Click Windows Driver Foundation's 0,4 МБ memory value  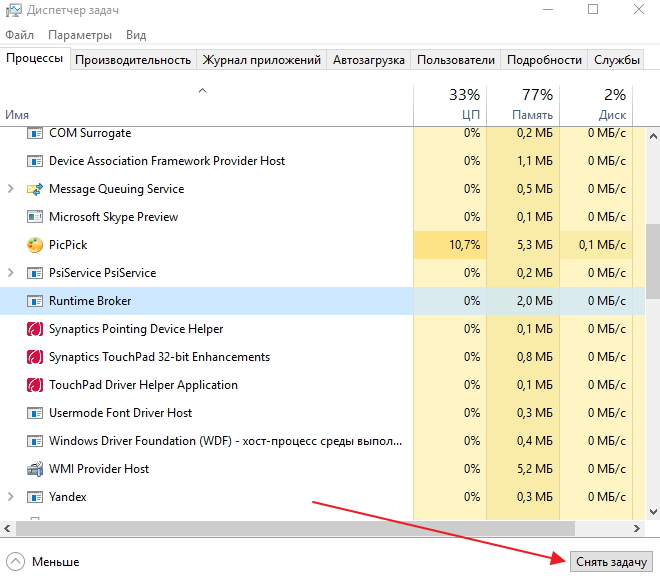tap(535, 441)
